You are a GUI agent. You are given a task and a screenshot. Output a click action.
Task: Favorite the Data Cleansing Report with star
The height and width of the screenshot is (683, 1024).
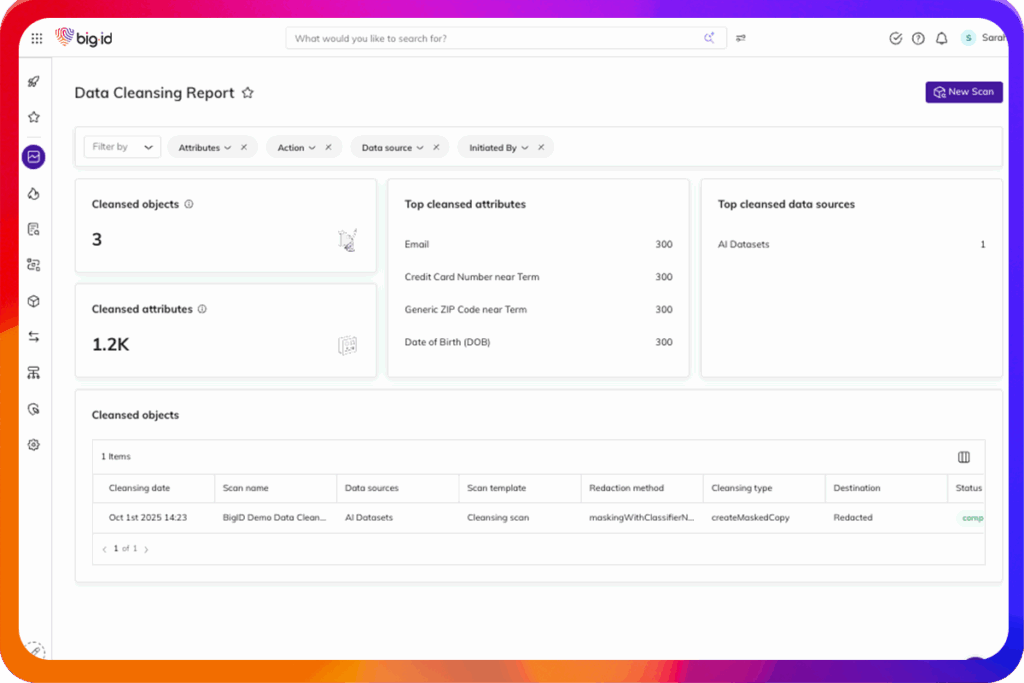coord(248,93)
